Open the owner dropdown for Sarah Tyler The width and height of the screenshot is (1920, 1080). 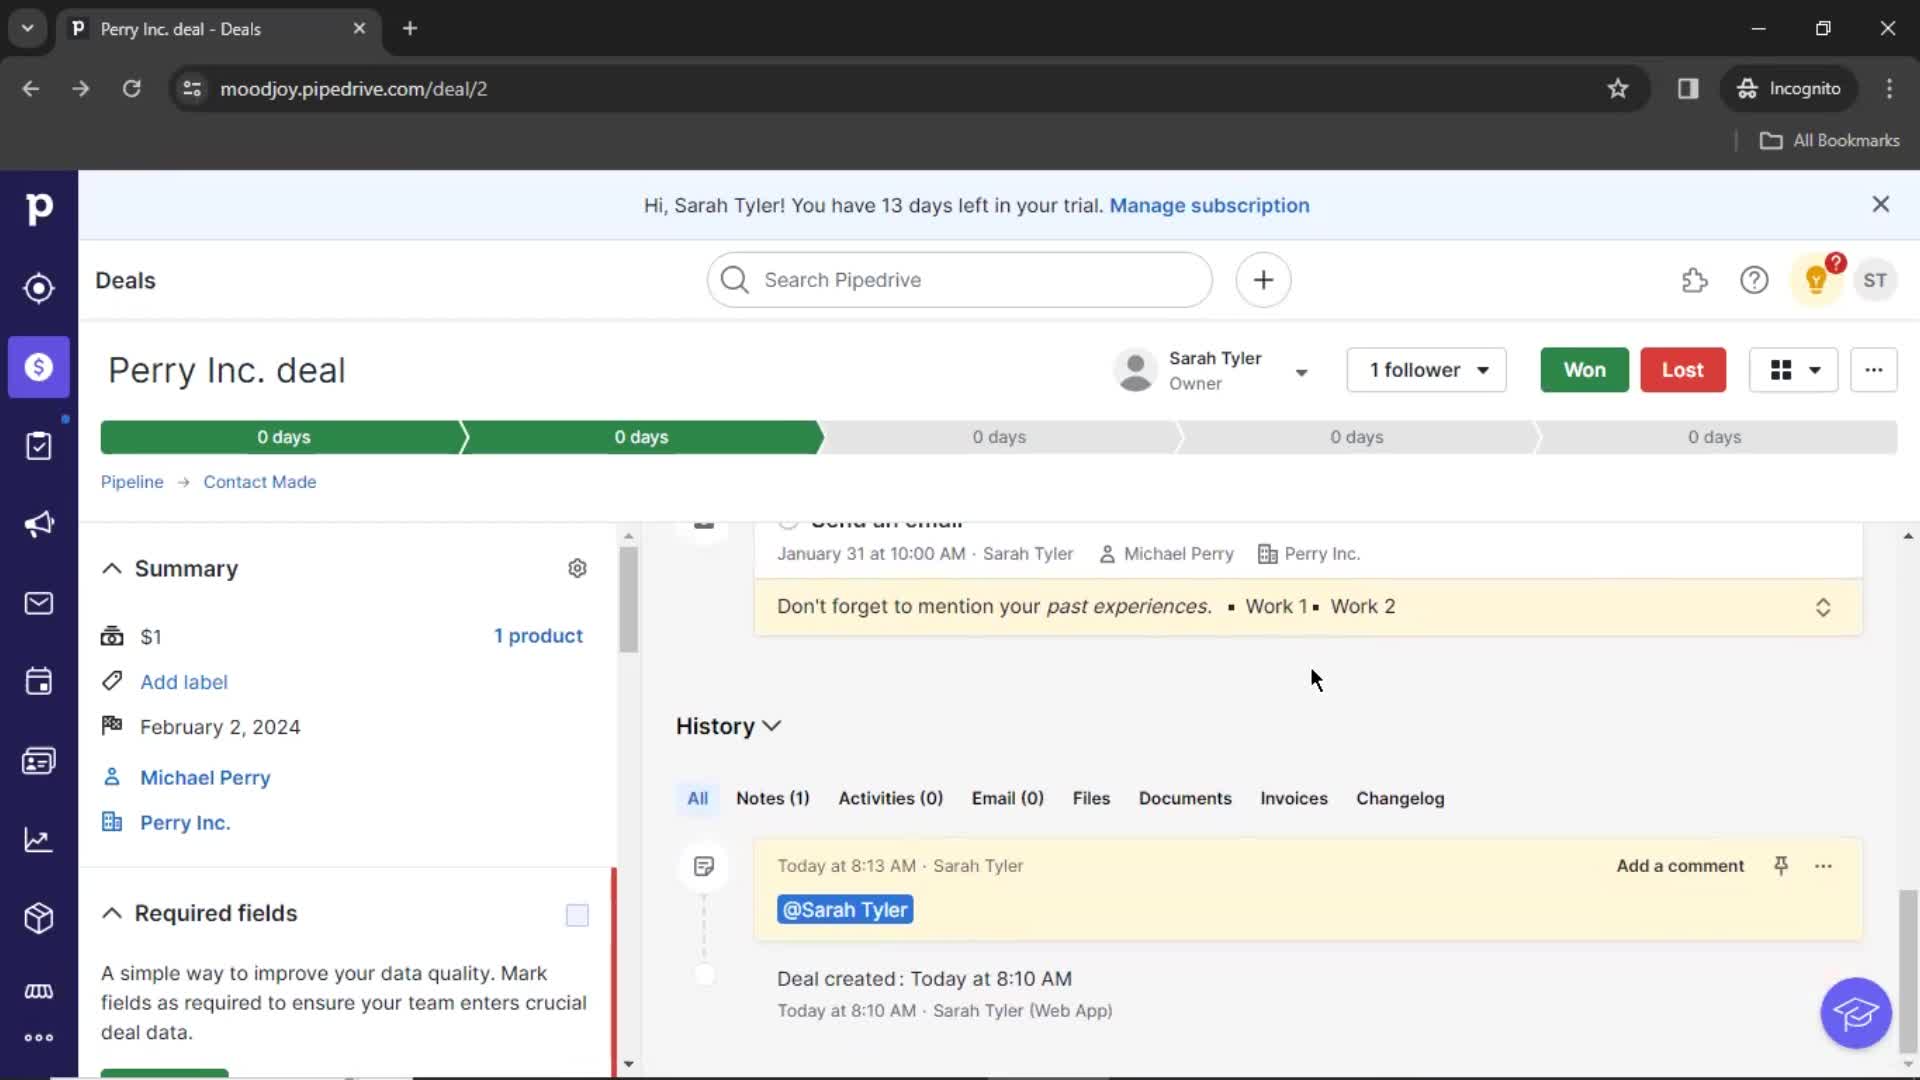pos(1302,369)
